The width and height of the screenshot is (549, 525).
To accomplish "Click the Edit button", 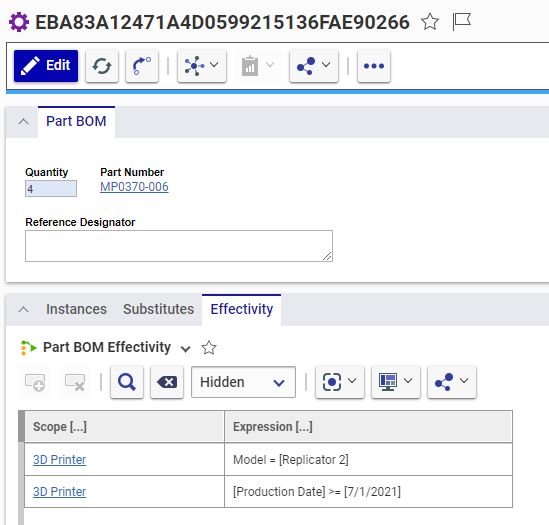I will [46, 65].
